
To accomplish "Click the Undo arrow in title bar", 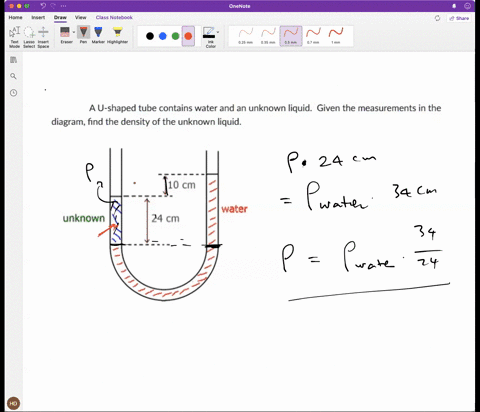I will click(43, 6).
